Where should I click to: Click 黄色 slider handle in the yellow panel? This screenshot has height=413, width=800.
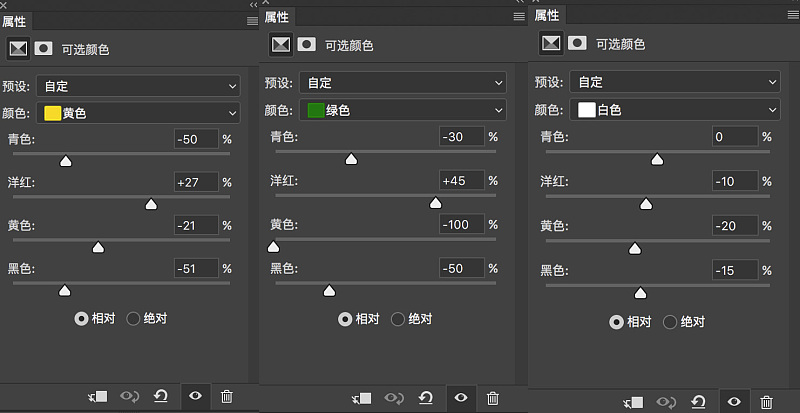click(98, 248)
